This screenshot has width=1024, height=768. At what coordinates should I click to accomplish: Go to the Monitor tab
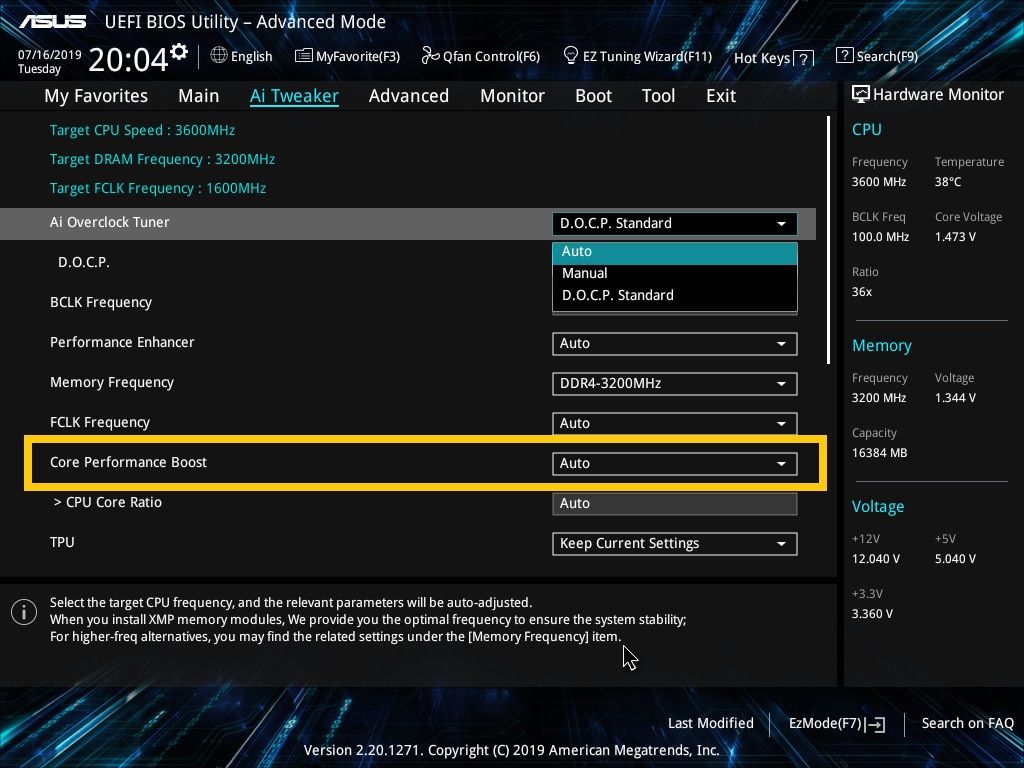point(512,96)
